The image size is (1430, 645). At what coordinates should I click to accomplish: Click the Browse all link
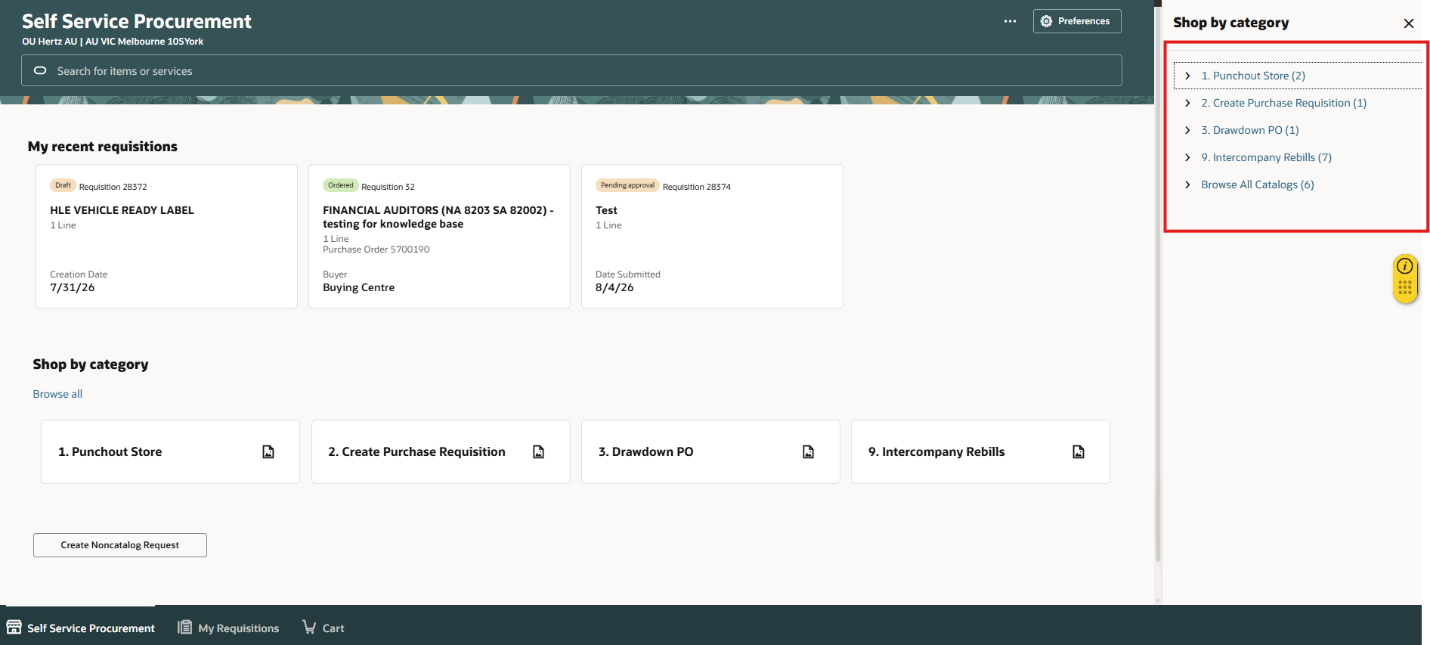58,394
